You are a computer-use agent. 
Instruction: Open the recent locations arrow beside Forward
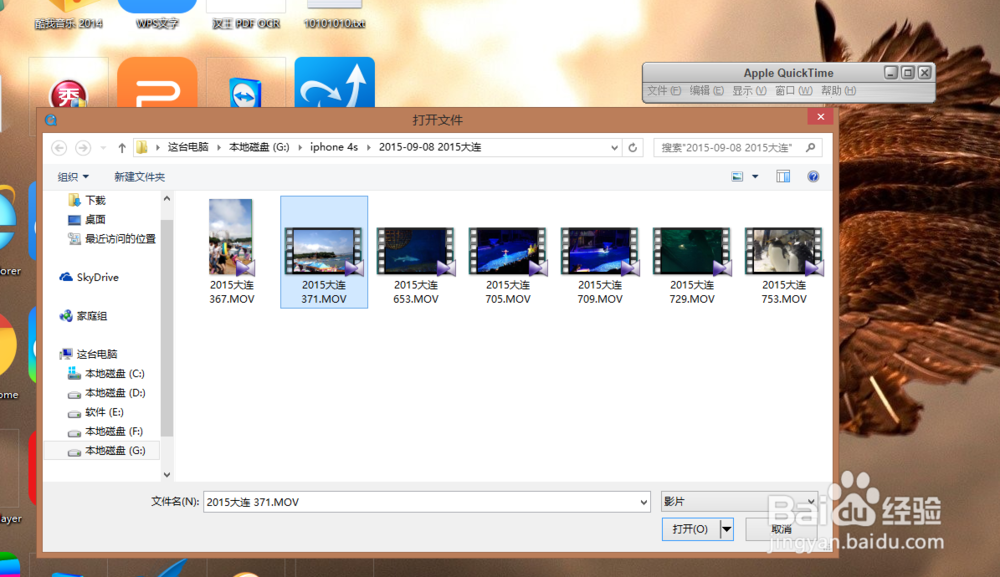tap(103, 148)
